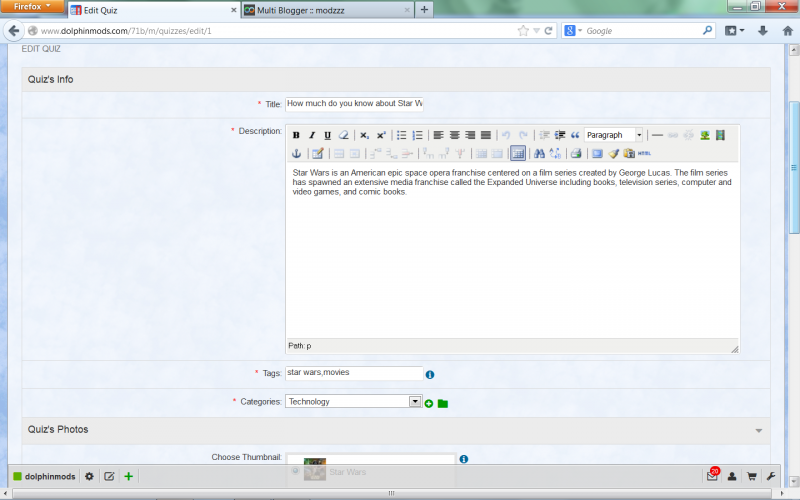Click the square-and-pencil icon in bottom bar
Viewport: 800px width, 500px height.
(109, 476)
